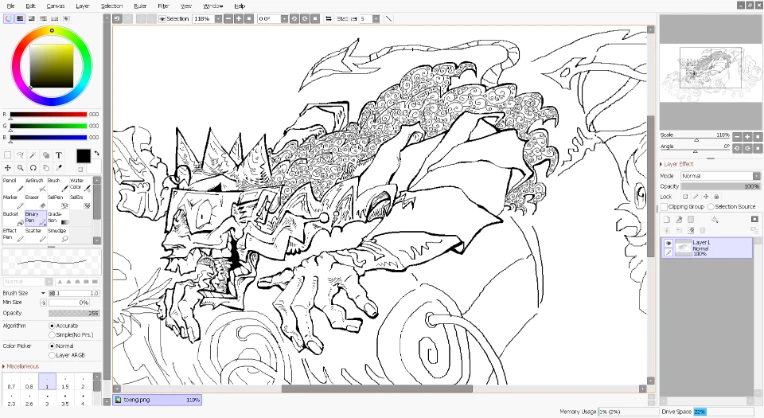
Task: Select the rectangular Selection tool
Action: [x=8, y=155]
